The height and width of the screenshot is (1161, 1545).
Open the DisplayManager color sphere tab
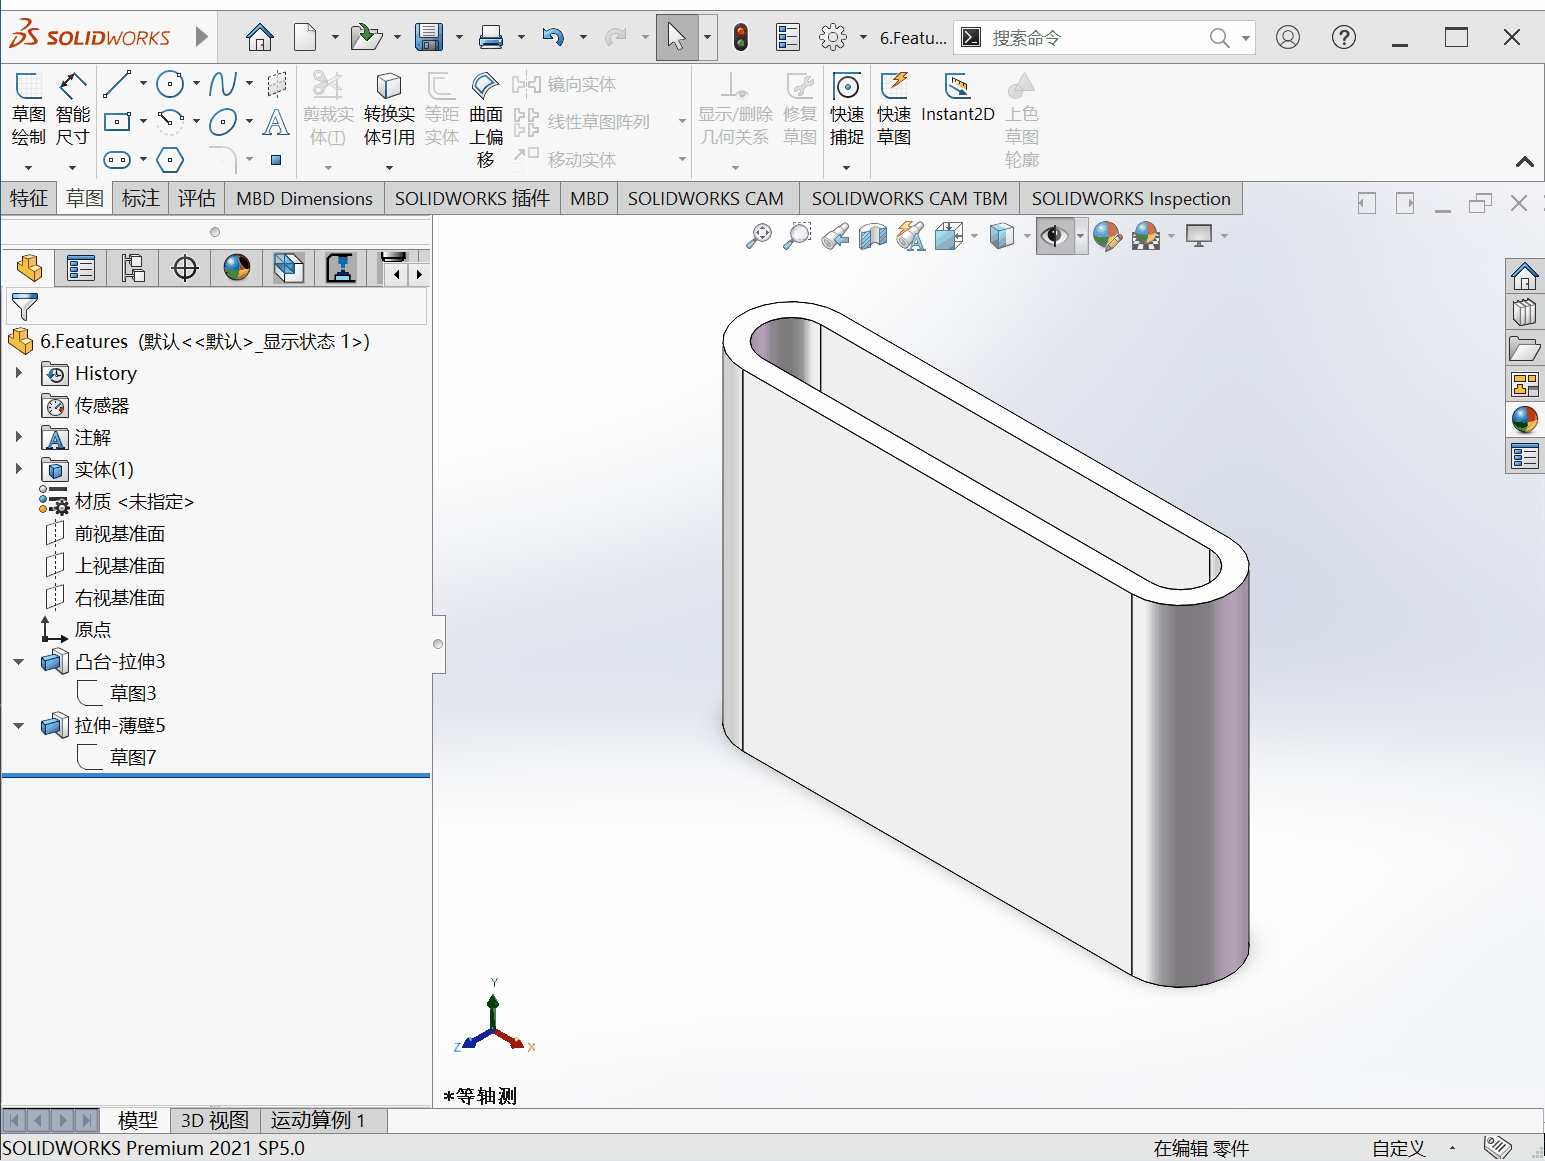[x=237, y=268]
